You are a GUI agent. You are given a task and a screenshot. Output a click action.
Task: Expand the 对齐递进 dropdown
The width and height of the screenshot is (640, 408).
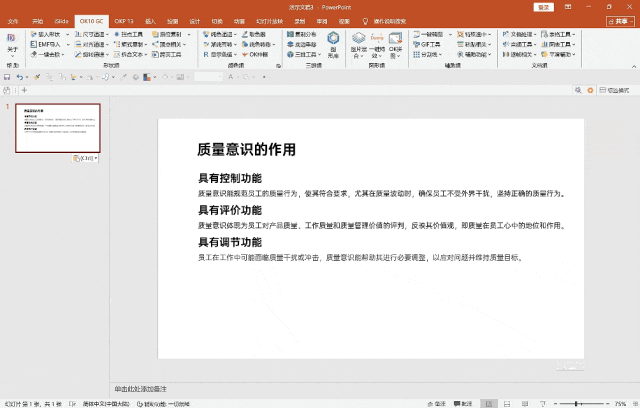click(107, 44)
